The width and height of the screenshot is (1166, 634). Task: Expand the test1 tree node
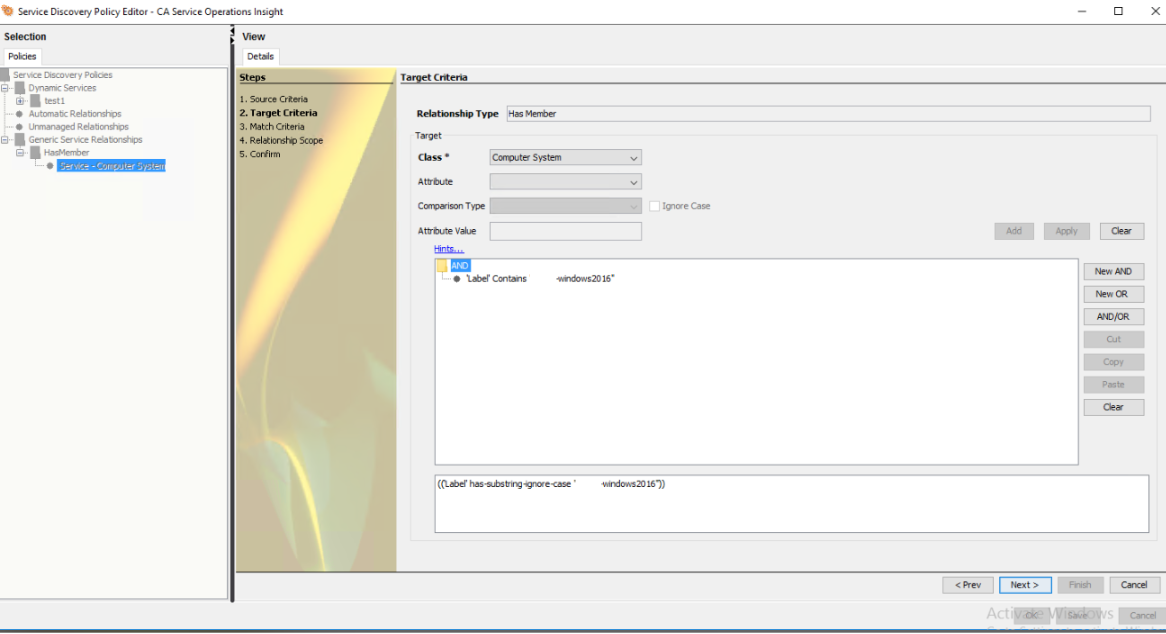click(20, 100)
